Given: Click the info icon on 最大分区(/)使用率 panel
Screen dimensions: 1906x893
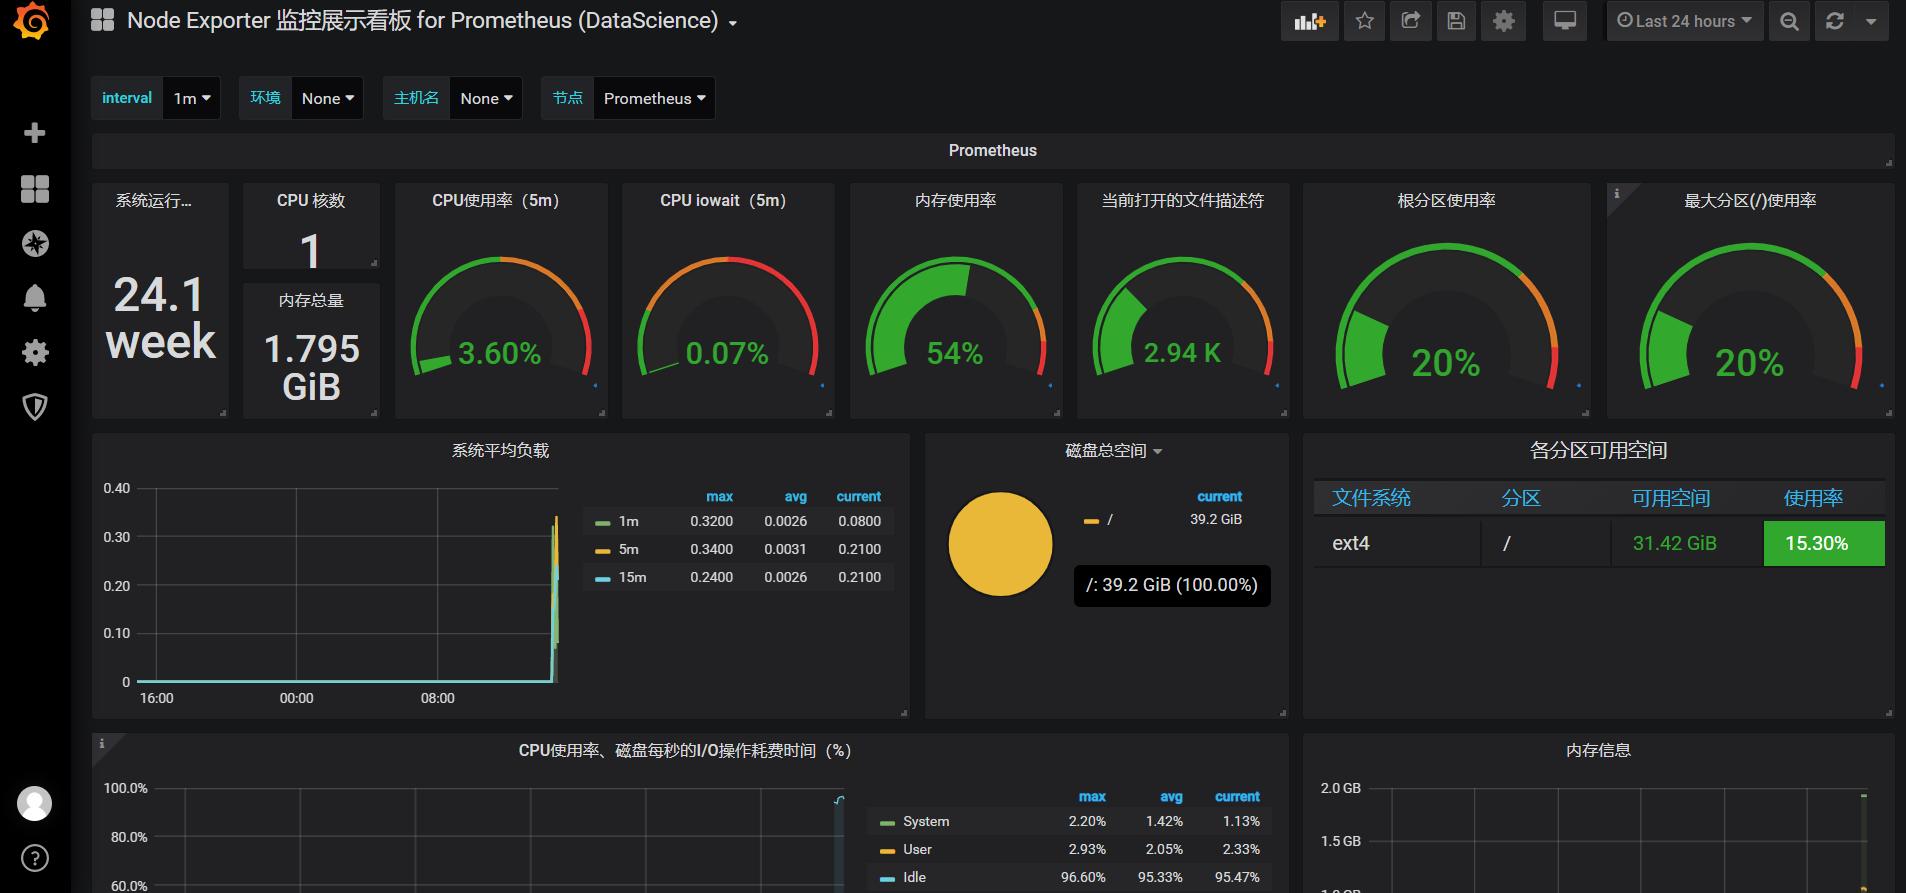Looking at the screenshot, I should pos(1617,193).
